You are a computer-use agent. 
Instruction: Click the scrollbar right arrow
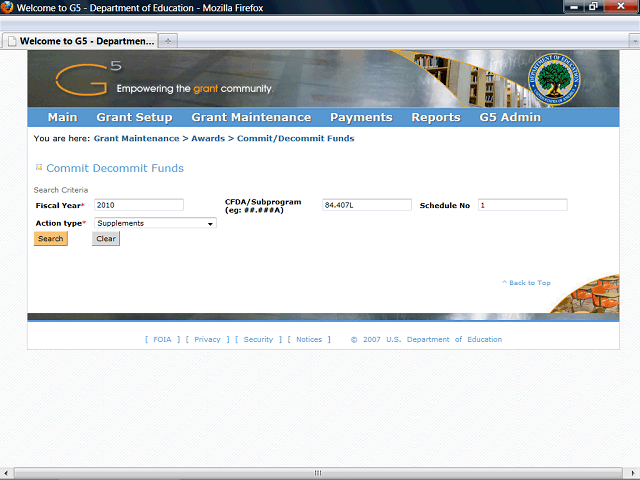(x=633, y=473)
